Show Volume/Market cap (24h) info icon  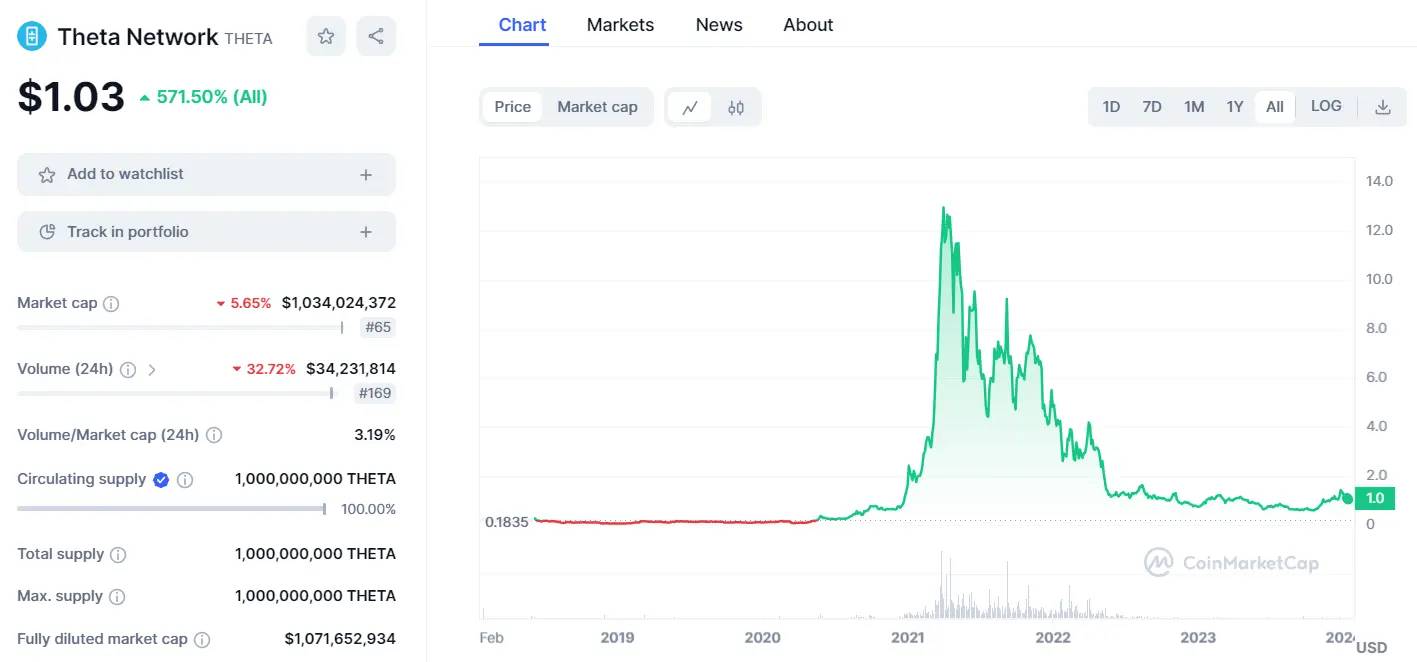click(214, 435)
